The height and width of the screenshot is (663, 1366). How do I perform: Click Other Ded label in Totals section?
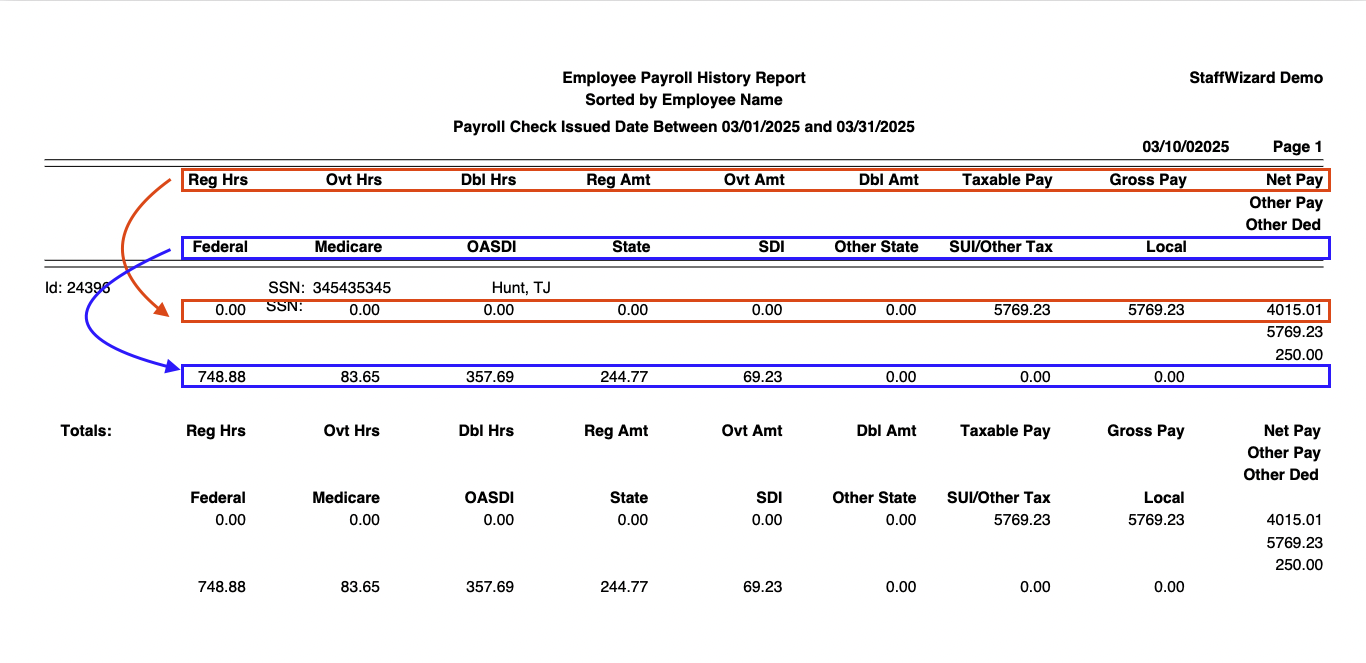1281,475
